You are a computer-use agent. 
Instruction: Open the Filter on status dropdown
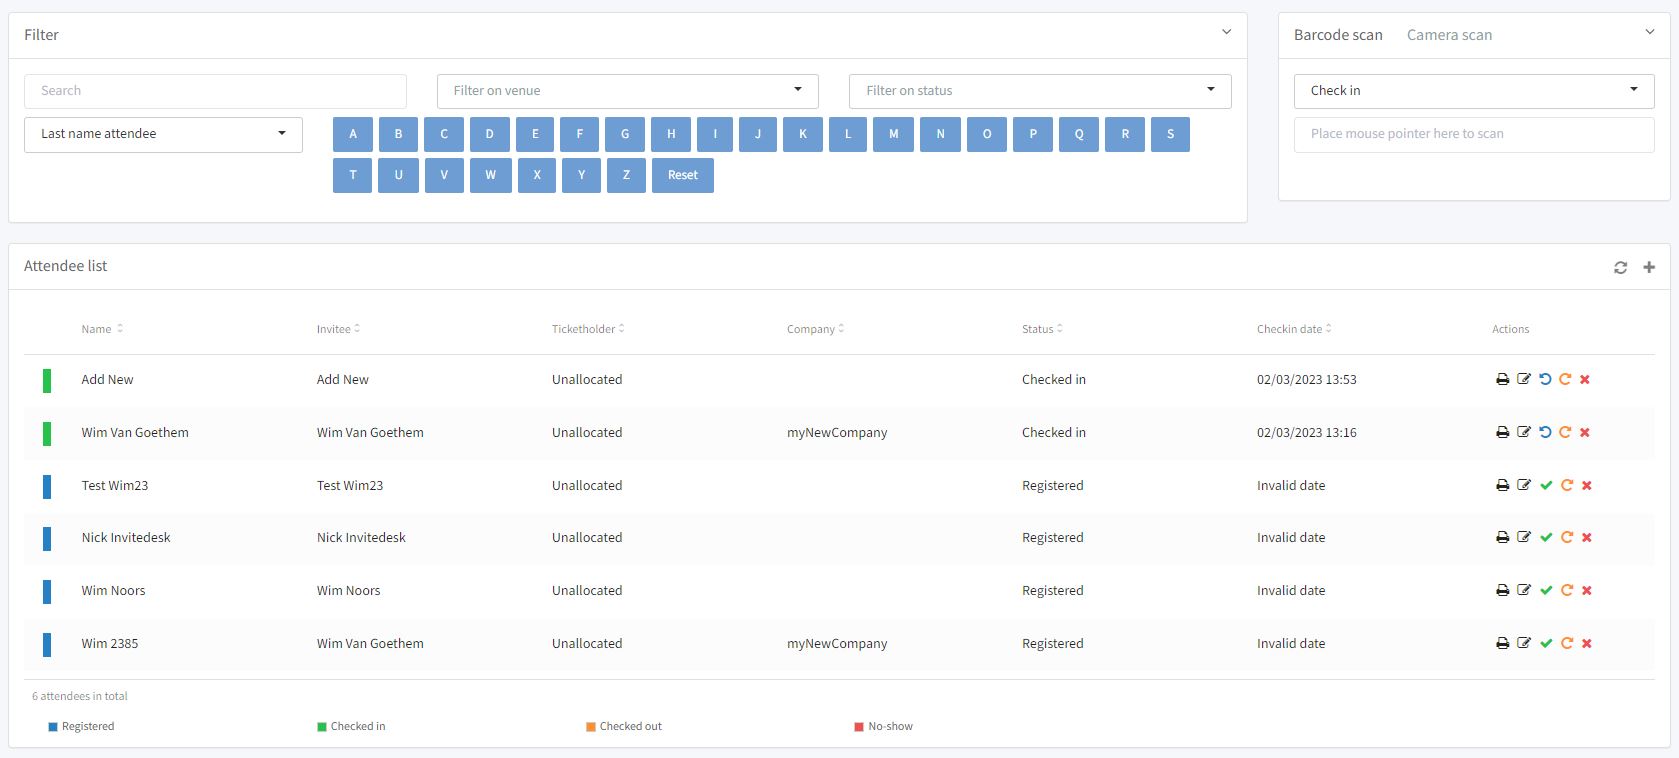[1040, 91]
